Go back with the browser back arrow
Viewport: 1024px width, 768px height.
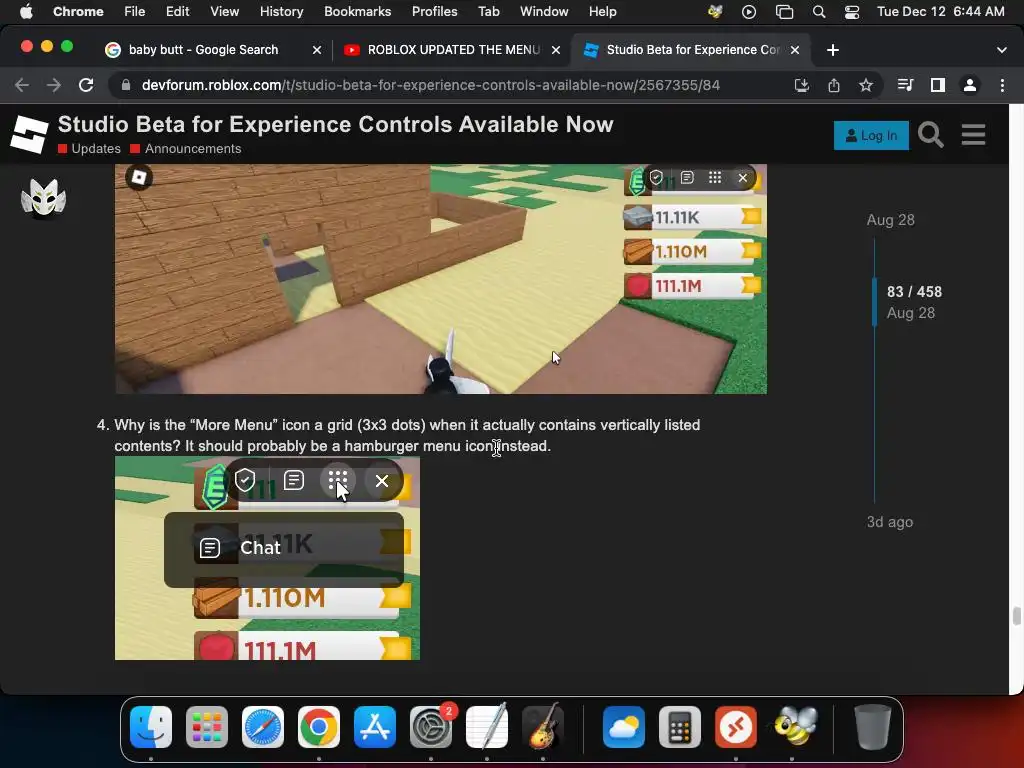tap(22, 85)
